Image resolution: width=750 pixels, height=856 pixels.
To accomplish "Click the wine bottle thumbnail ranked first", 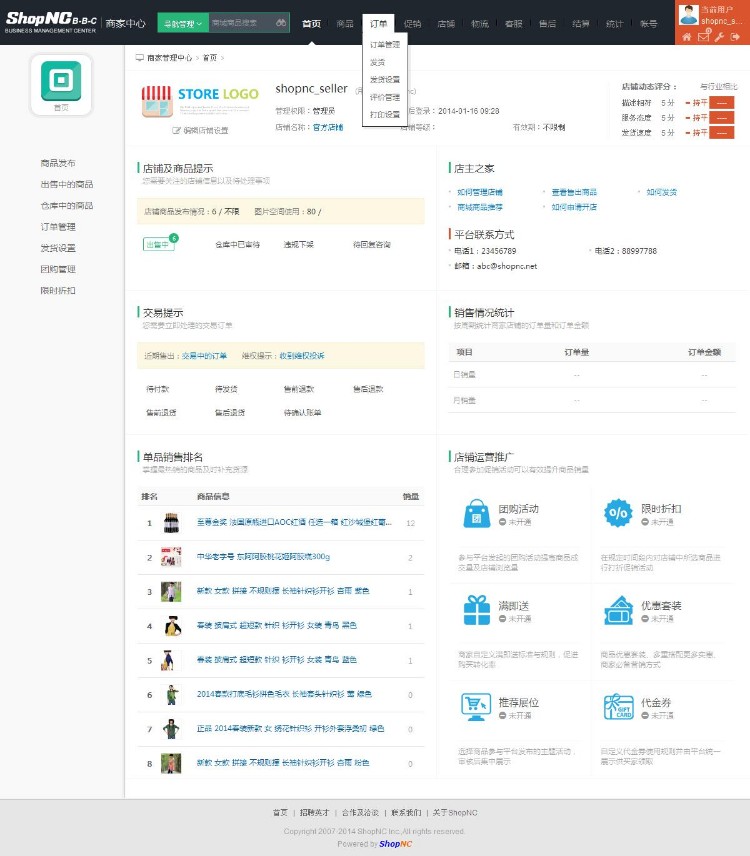I will (171, 522).
